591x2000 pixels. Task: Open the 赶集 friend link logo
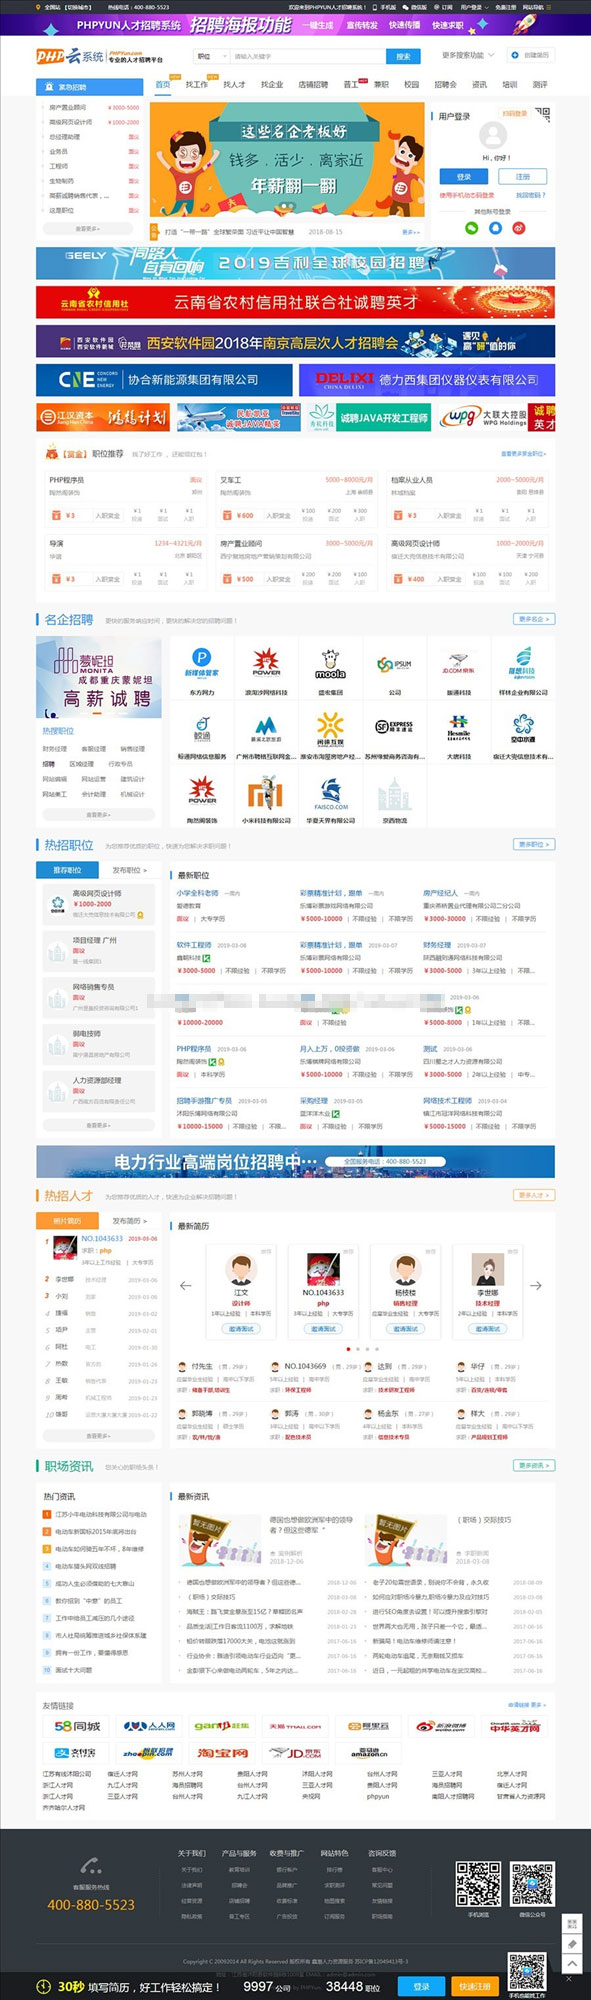(x=221, y=1726)
